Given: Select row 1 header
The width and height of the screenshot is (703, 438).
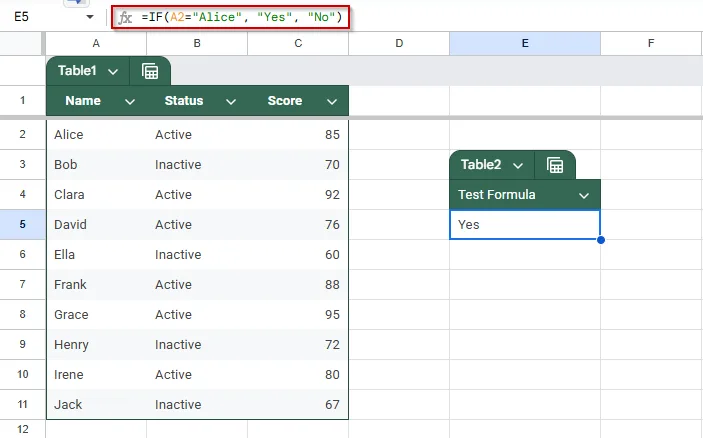Looking at the screenshot, I should [22, 100].
